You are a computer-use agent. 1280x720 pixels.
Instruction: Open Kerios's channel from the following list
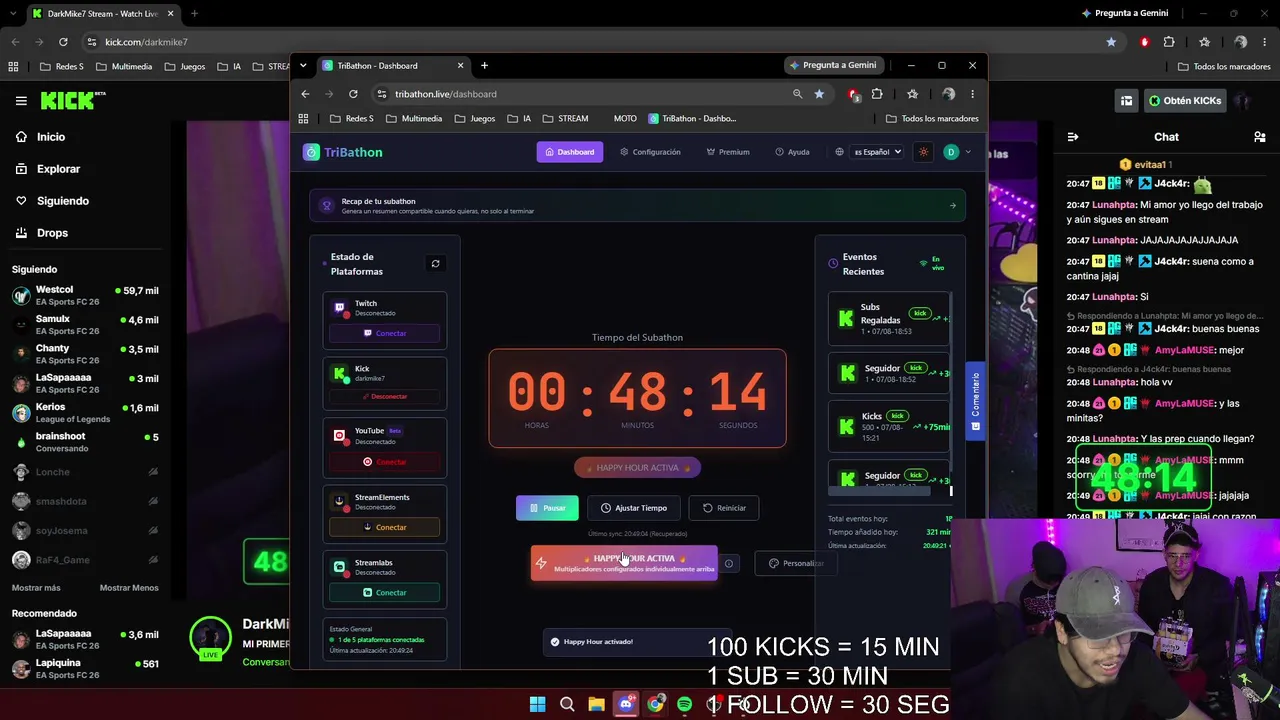[86, 413]
